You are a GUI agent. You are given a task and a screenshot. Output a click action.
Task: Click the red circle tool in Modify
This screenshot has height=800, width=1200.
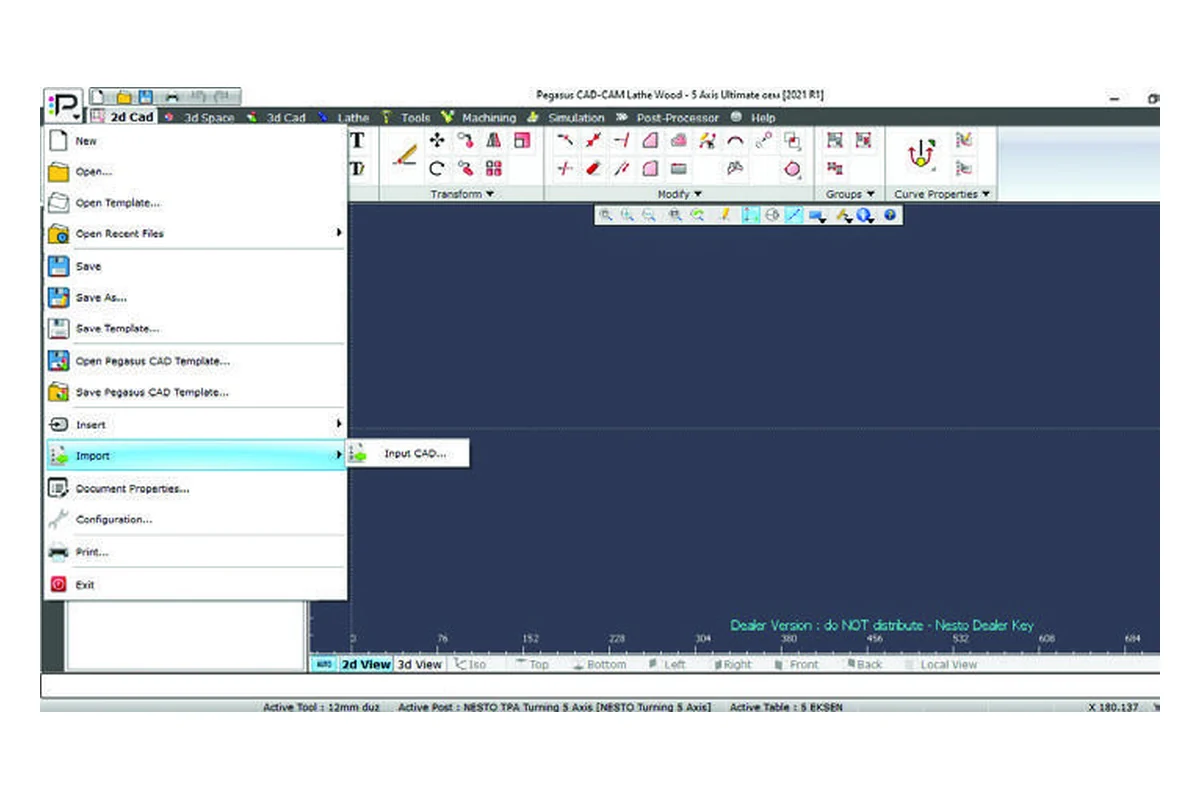(x=793, y=169)
